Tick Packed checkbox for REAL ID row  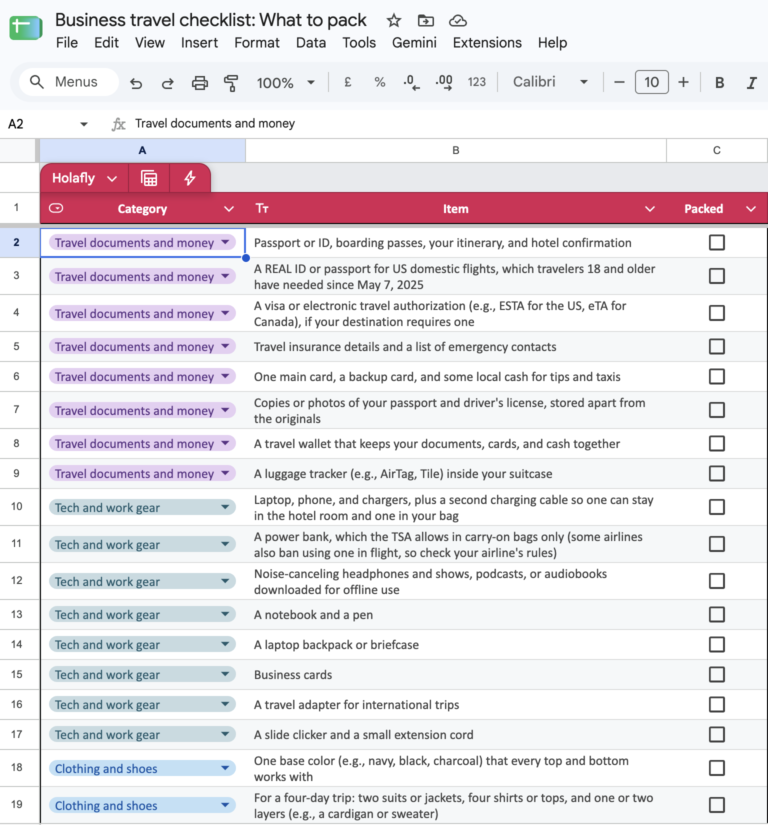716,276
